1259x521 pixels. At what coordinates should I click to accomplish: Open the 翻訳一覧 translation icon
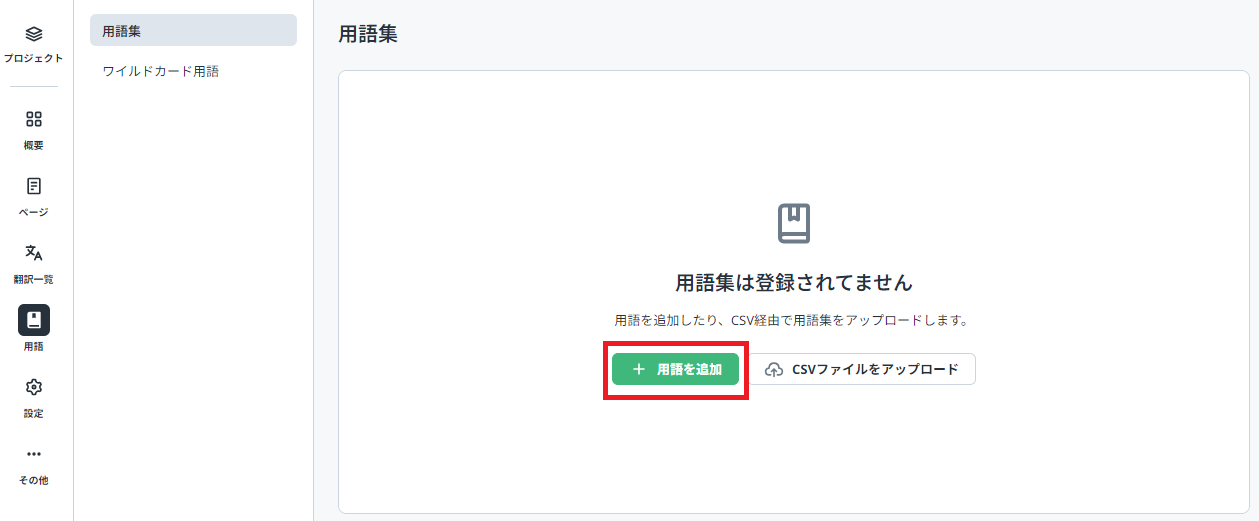tap(34, 253)
